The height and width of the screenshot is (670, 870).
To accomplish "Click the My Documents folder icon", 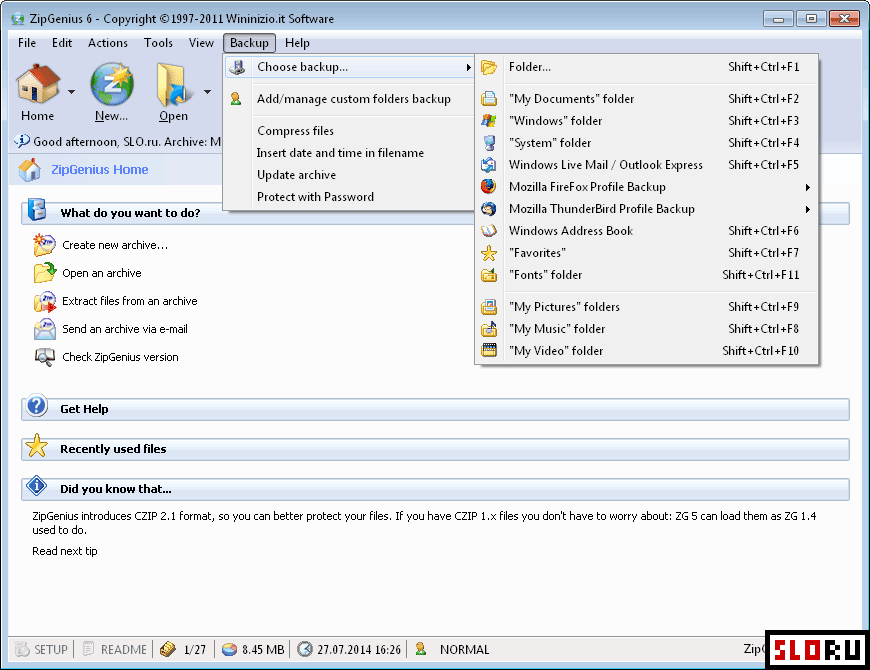I will (x=489, y=99).
